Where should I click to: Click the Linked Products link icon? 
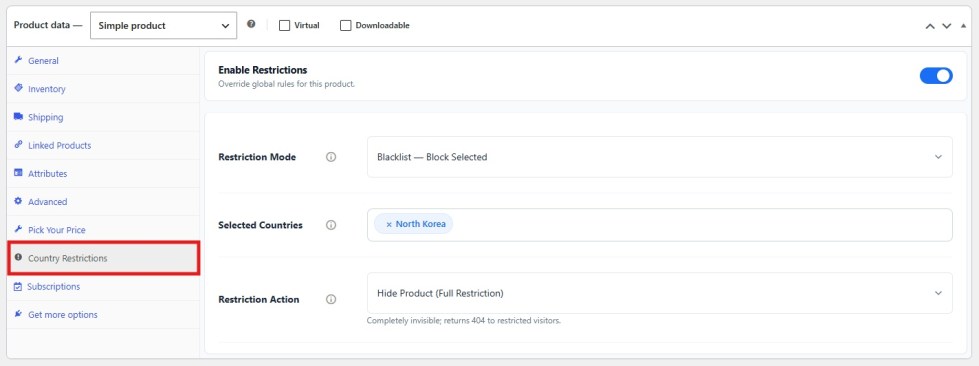coord(18,144)
